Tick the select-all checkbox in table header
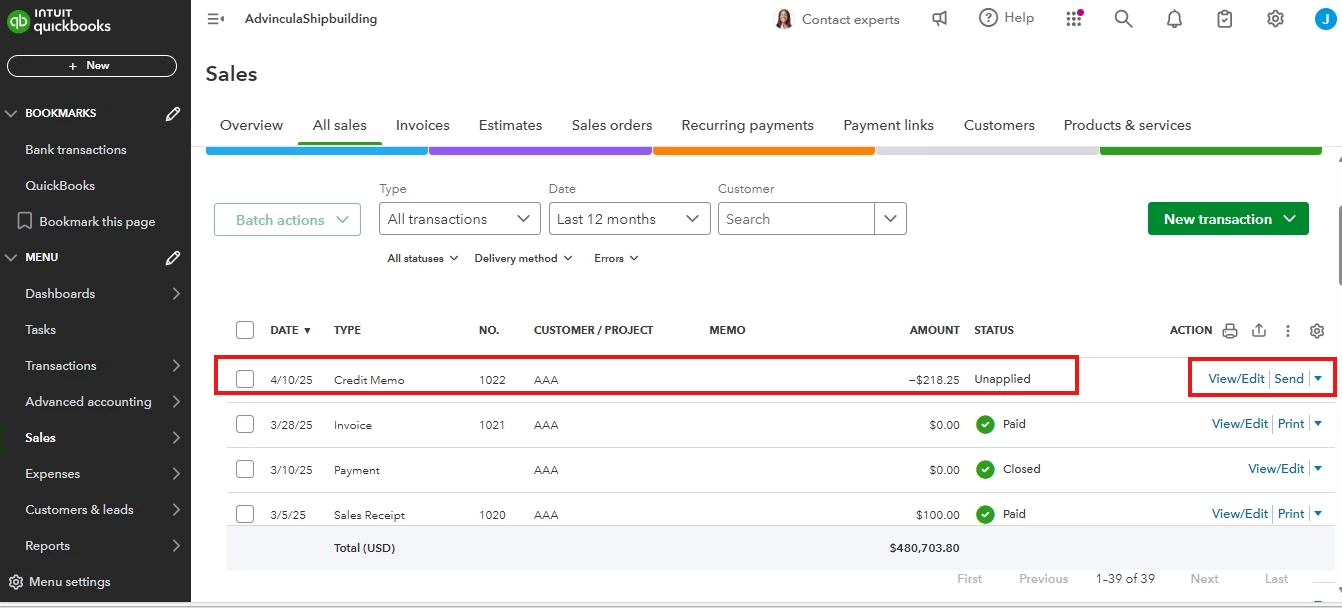The height and width of the screenshot is (608, 1342). pos(245,330)
